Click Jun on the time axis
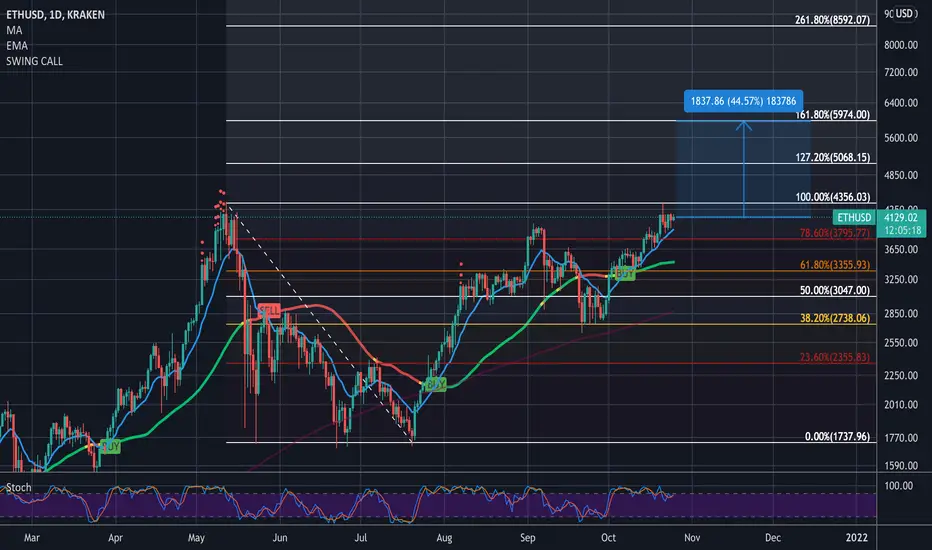The height and width of the screenshot is (550, 932). (279, 538)
